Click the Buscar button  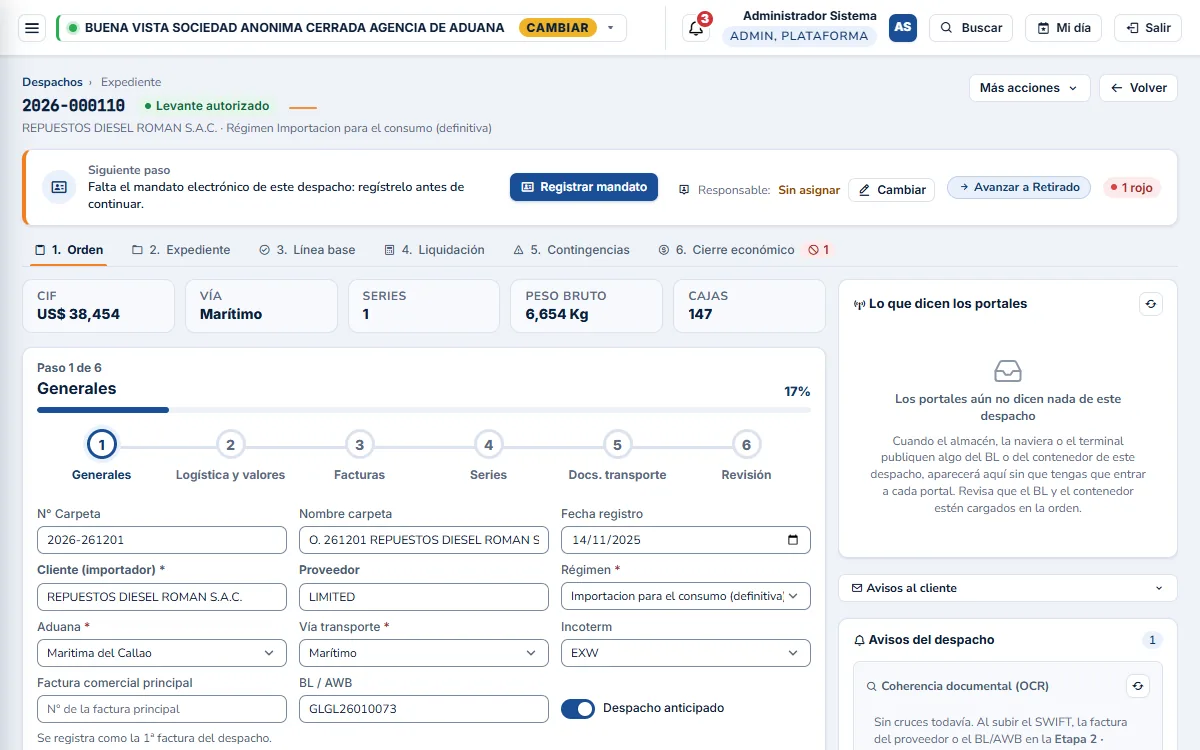(971, 28)
